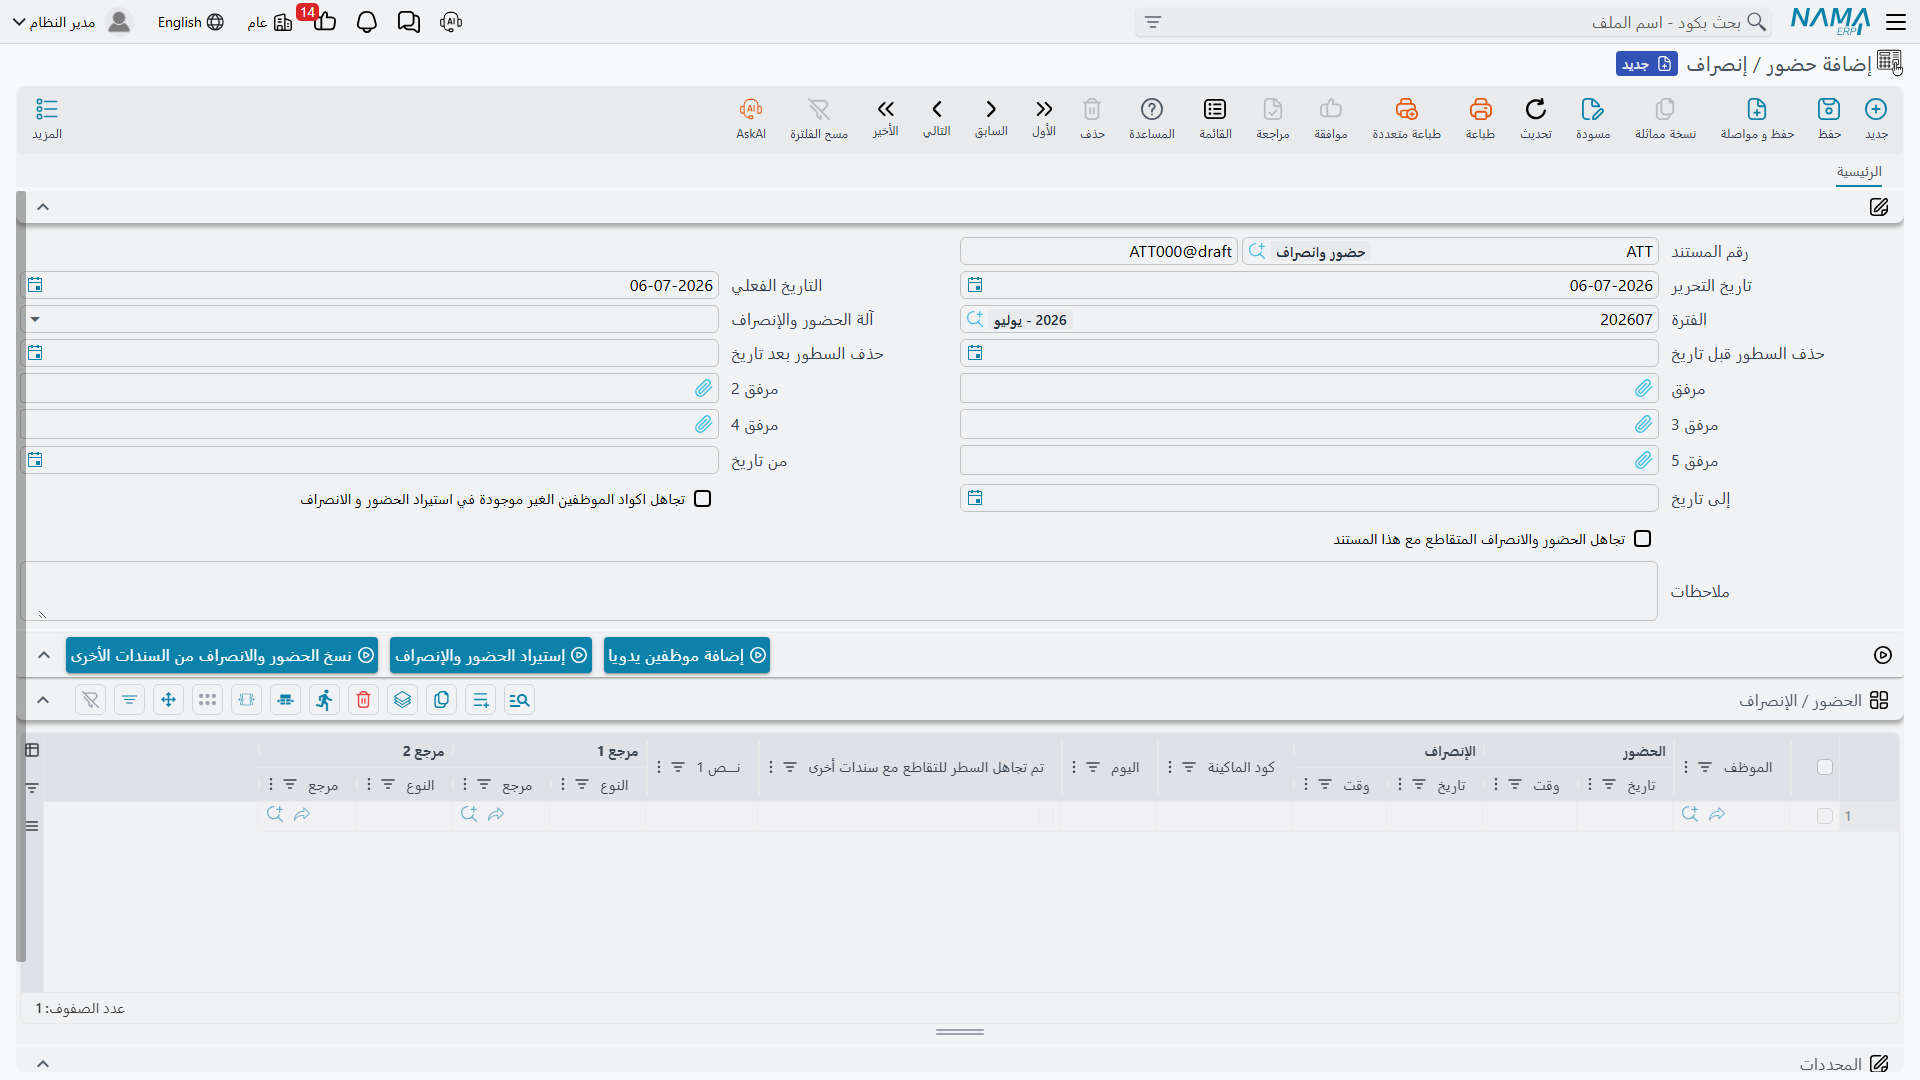Image resolution: width=1920 pixels, height=1080 pixels.
Task: Click attachment paperclip for مرفق 2
Action: (704, 388)
